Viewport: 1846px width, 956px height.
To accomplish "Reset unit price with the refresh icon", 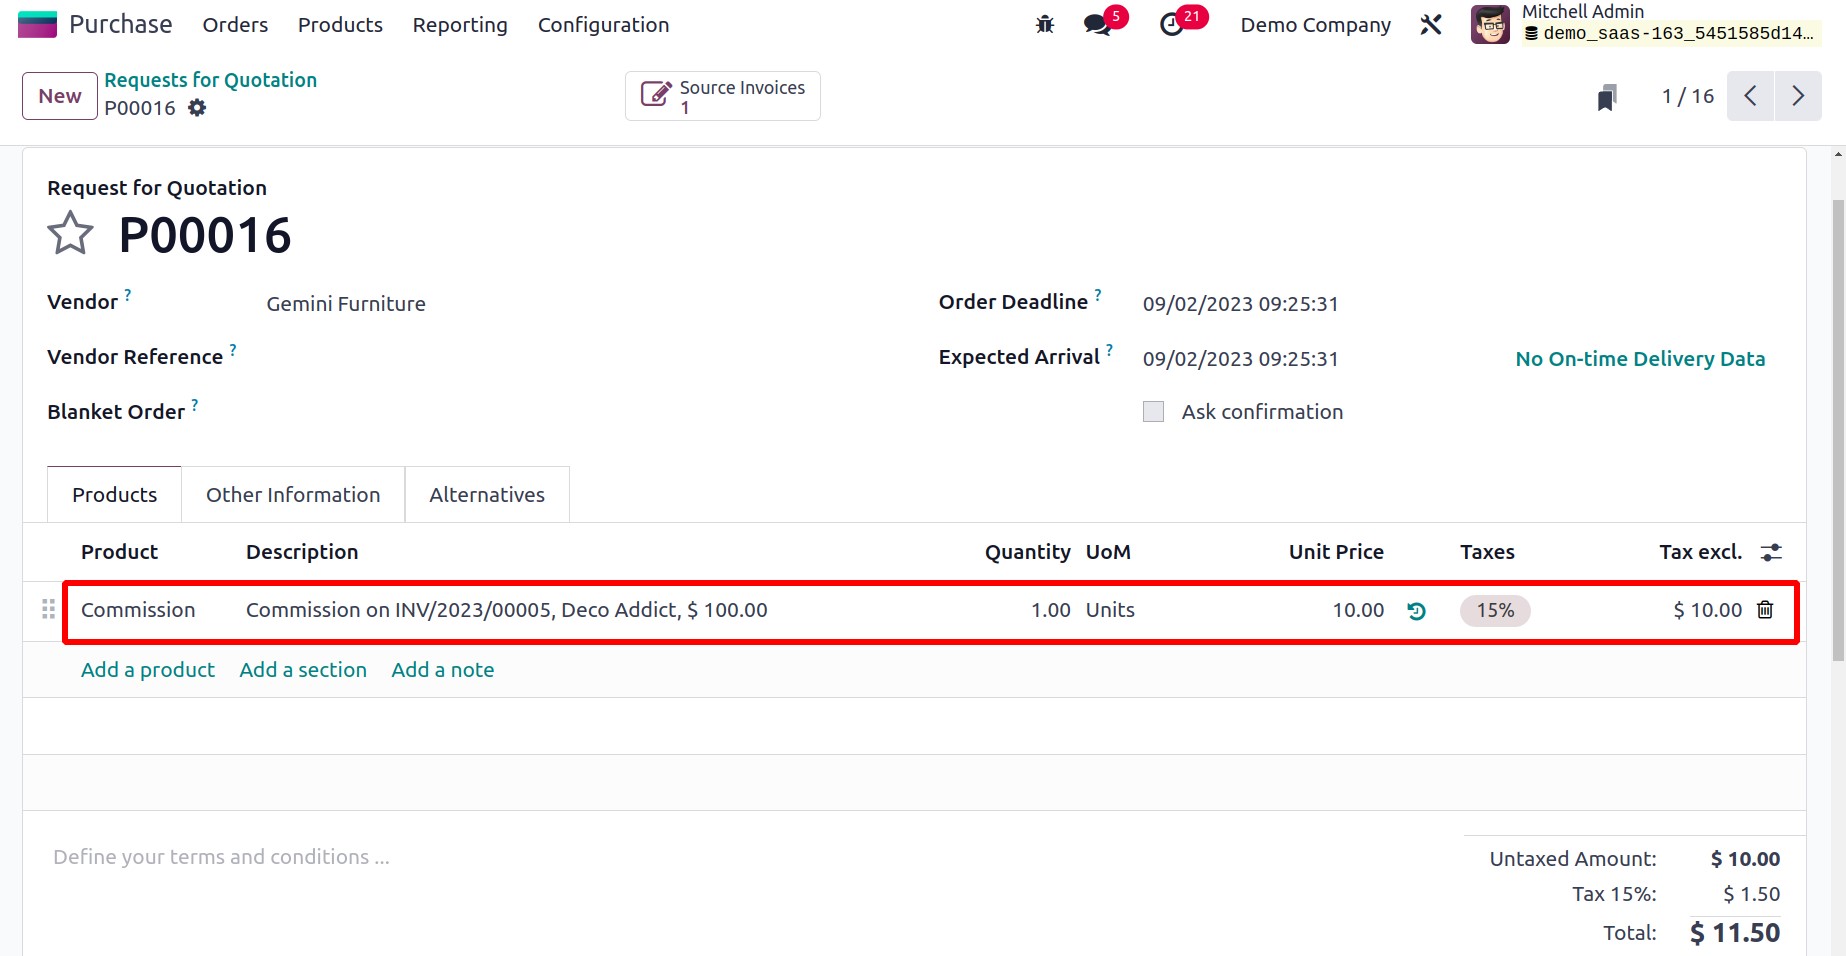I will 1416,611.
